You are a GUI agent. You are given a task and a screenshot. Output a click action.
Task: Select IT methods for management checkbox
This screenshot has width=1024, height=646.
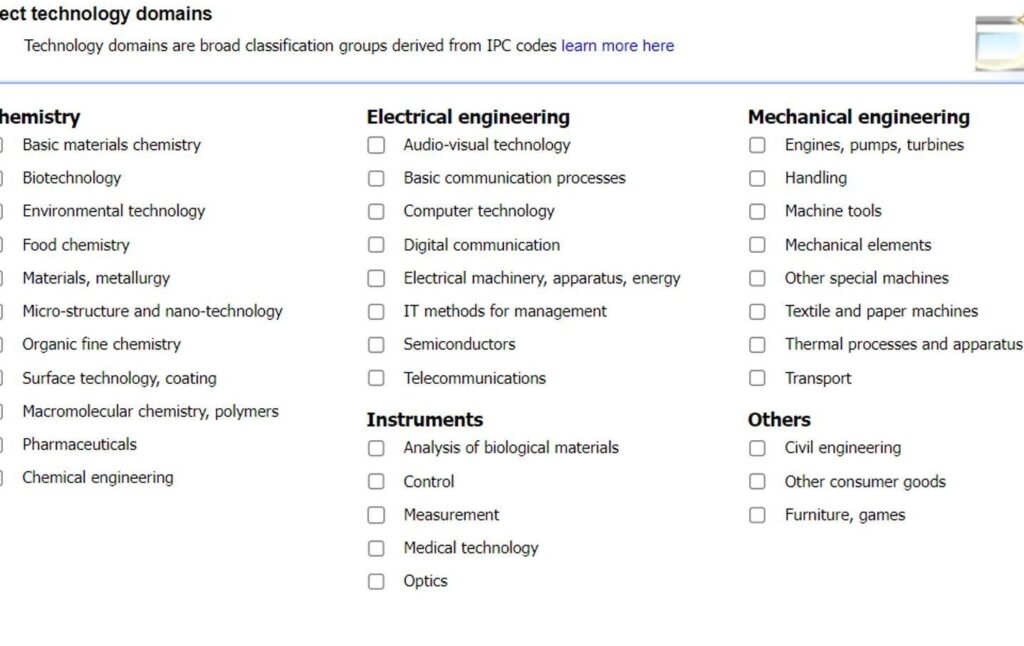tap(376, 312)
